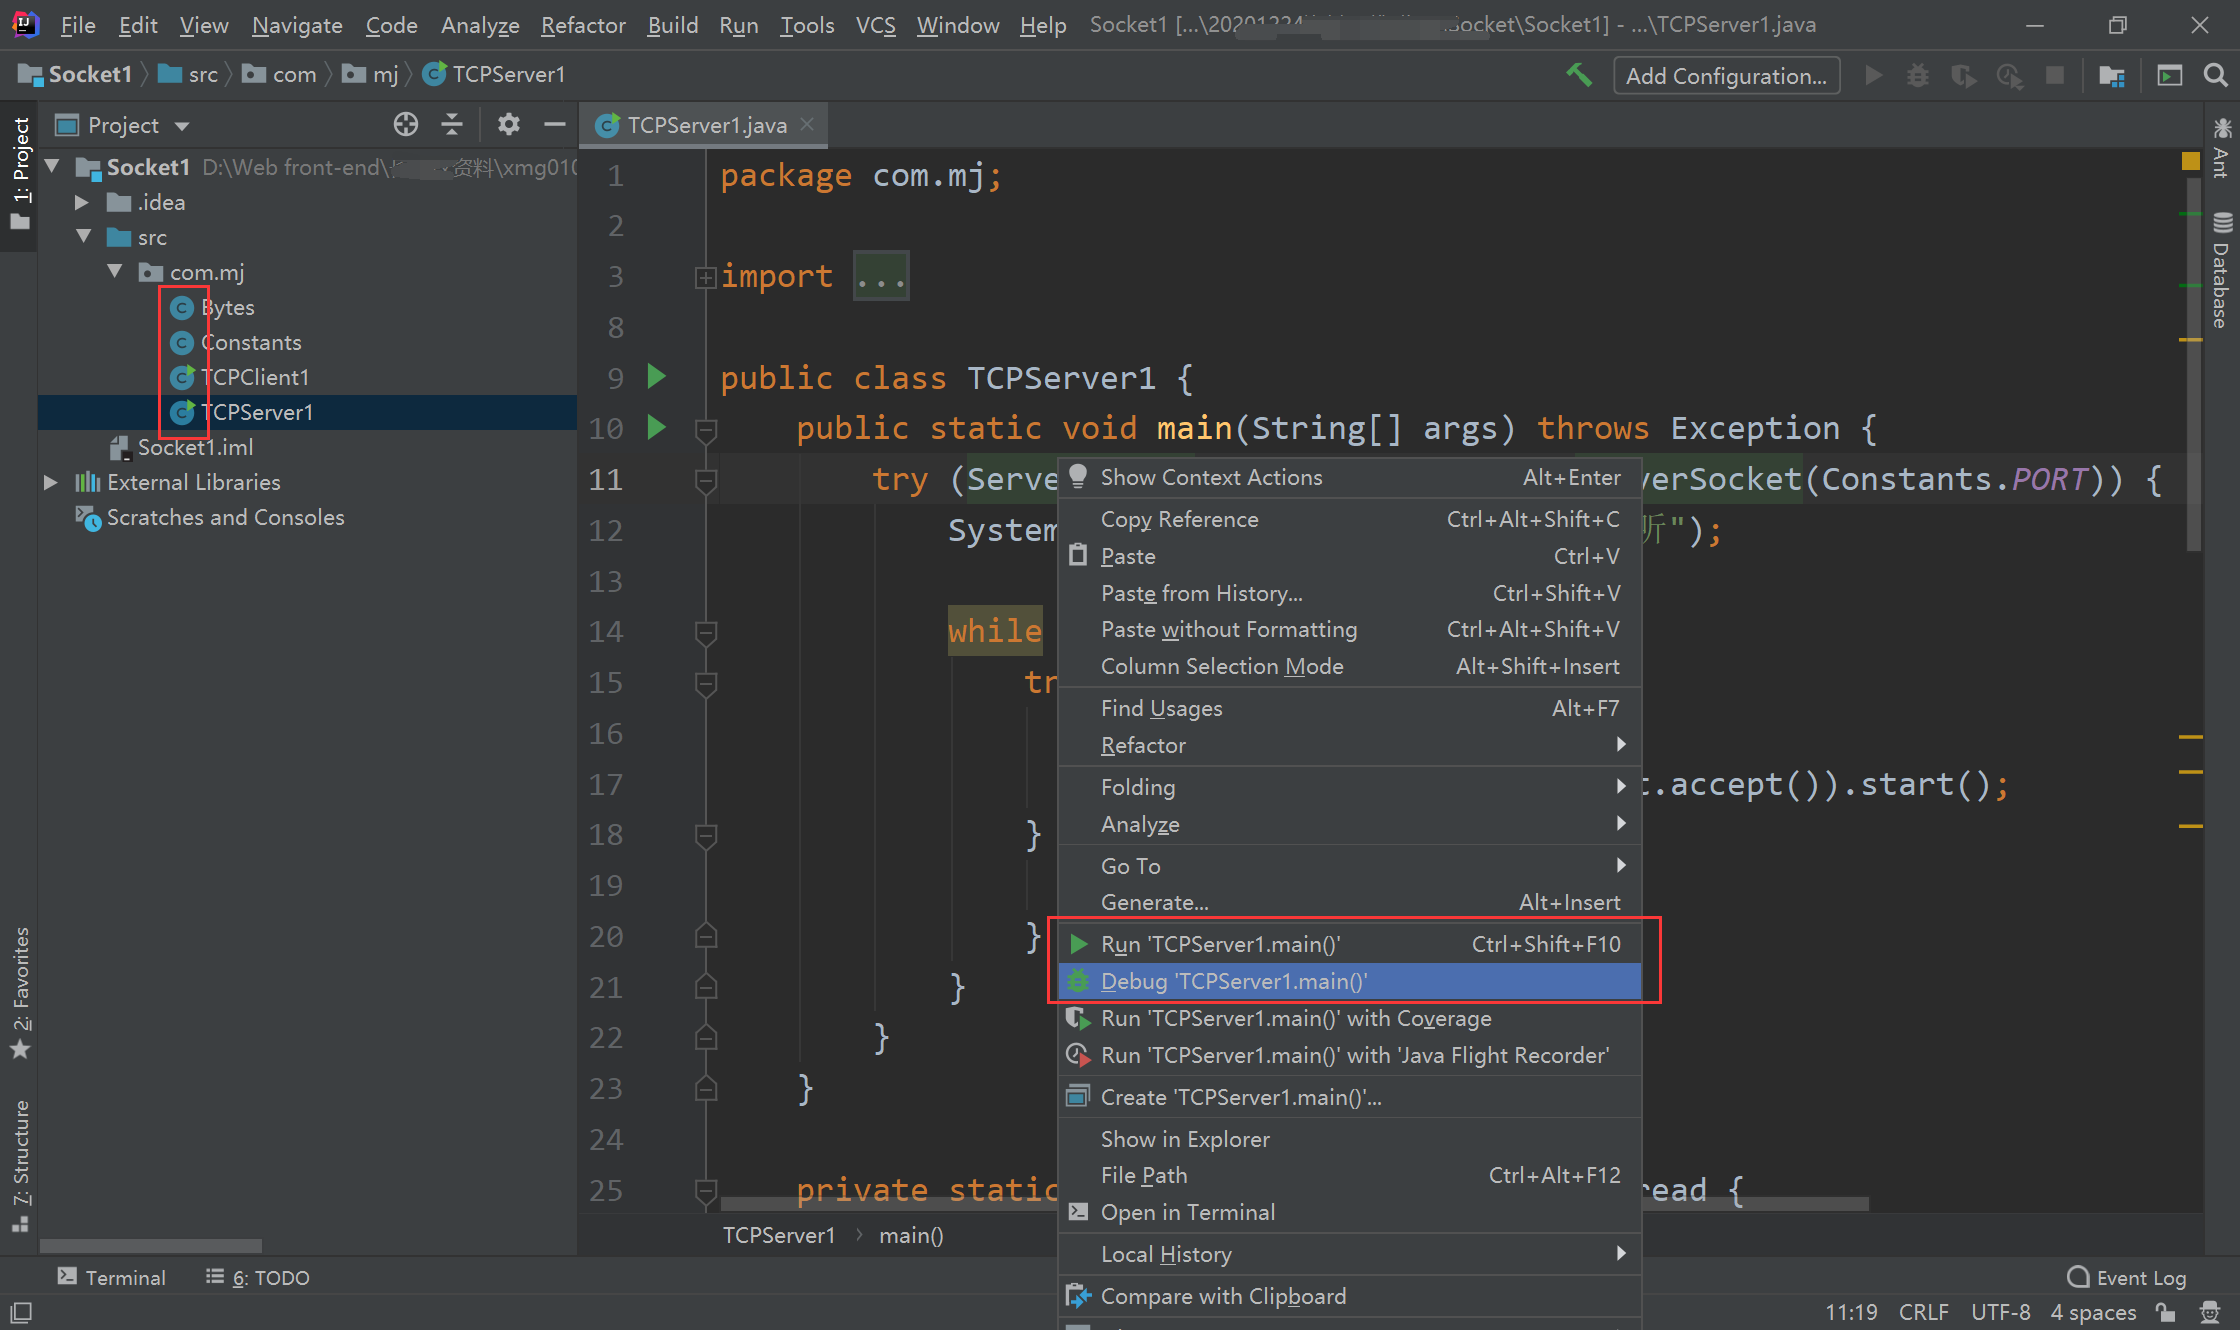Toggle the Structure side panel
The width and height of the screenshot is (2240, 1330).
20,1165
